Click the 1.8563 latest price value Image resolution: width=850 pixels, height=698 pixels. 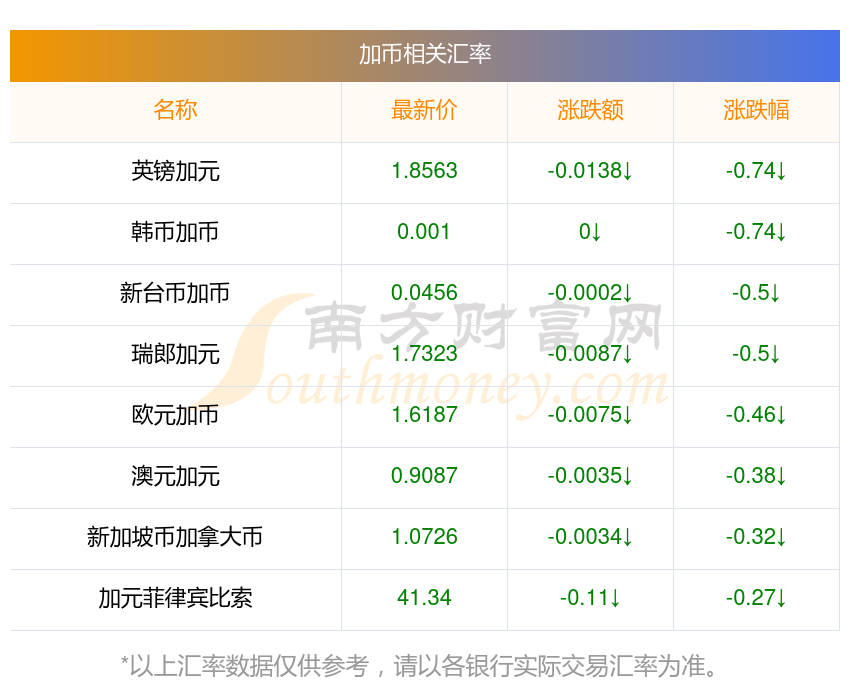424,171
